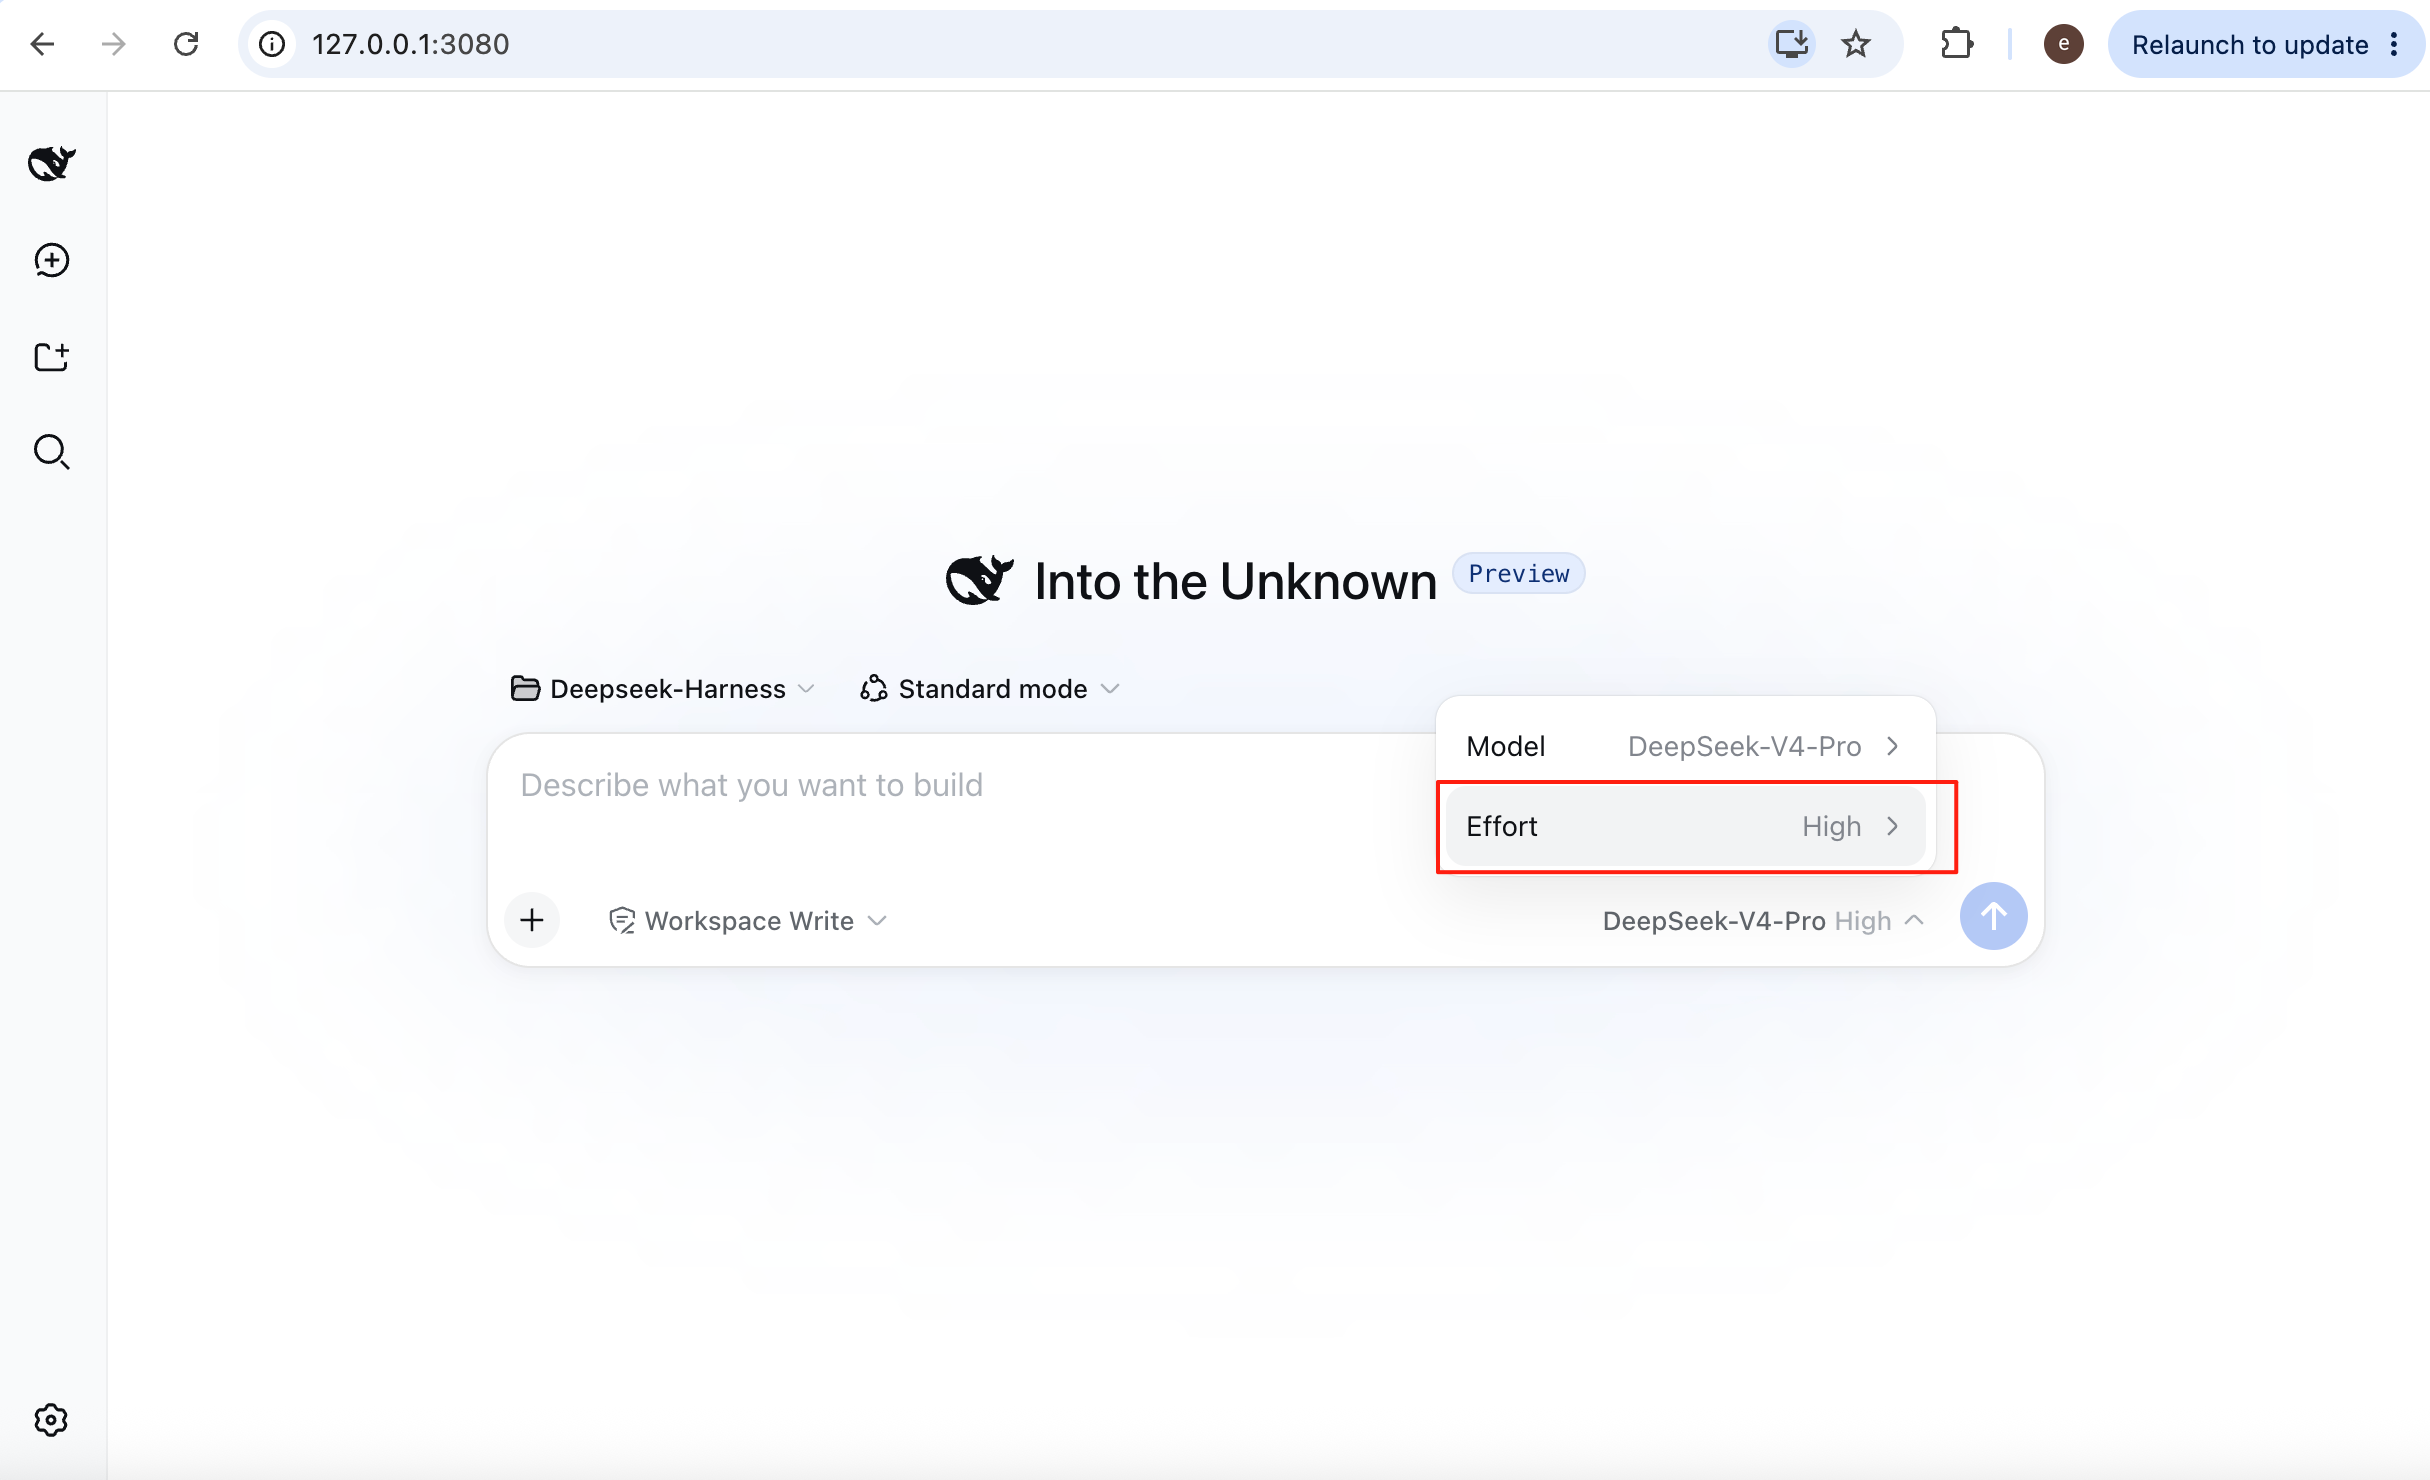Click the address bar URL 127.0.0.1:3080
Screen dimensions: 2430x1480
tap(410, 44)
